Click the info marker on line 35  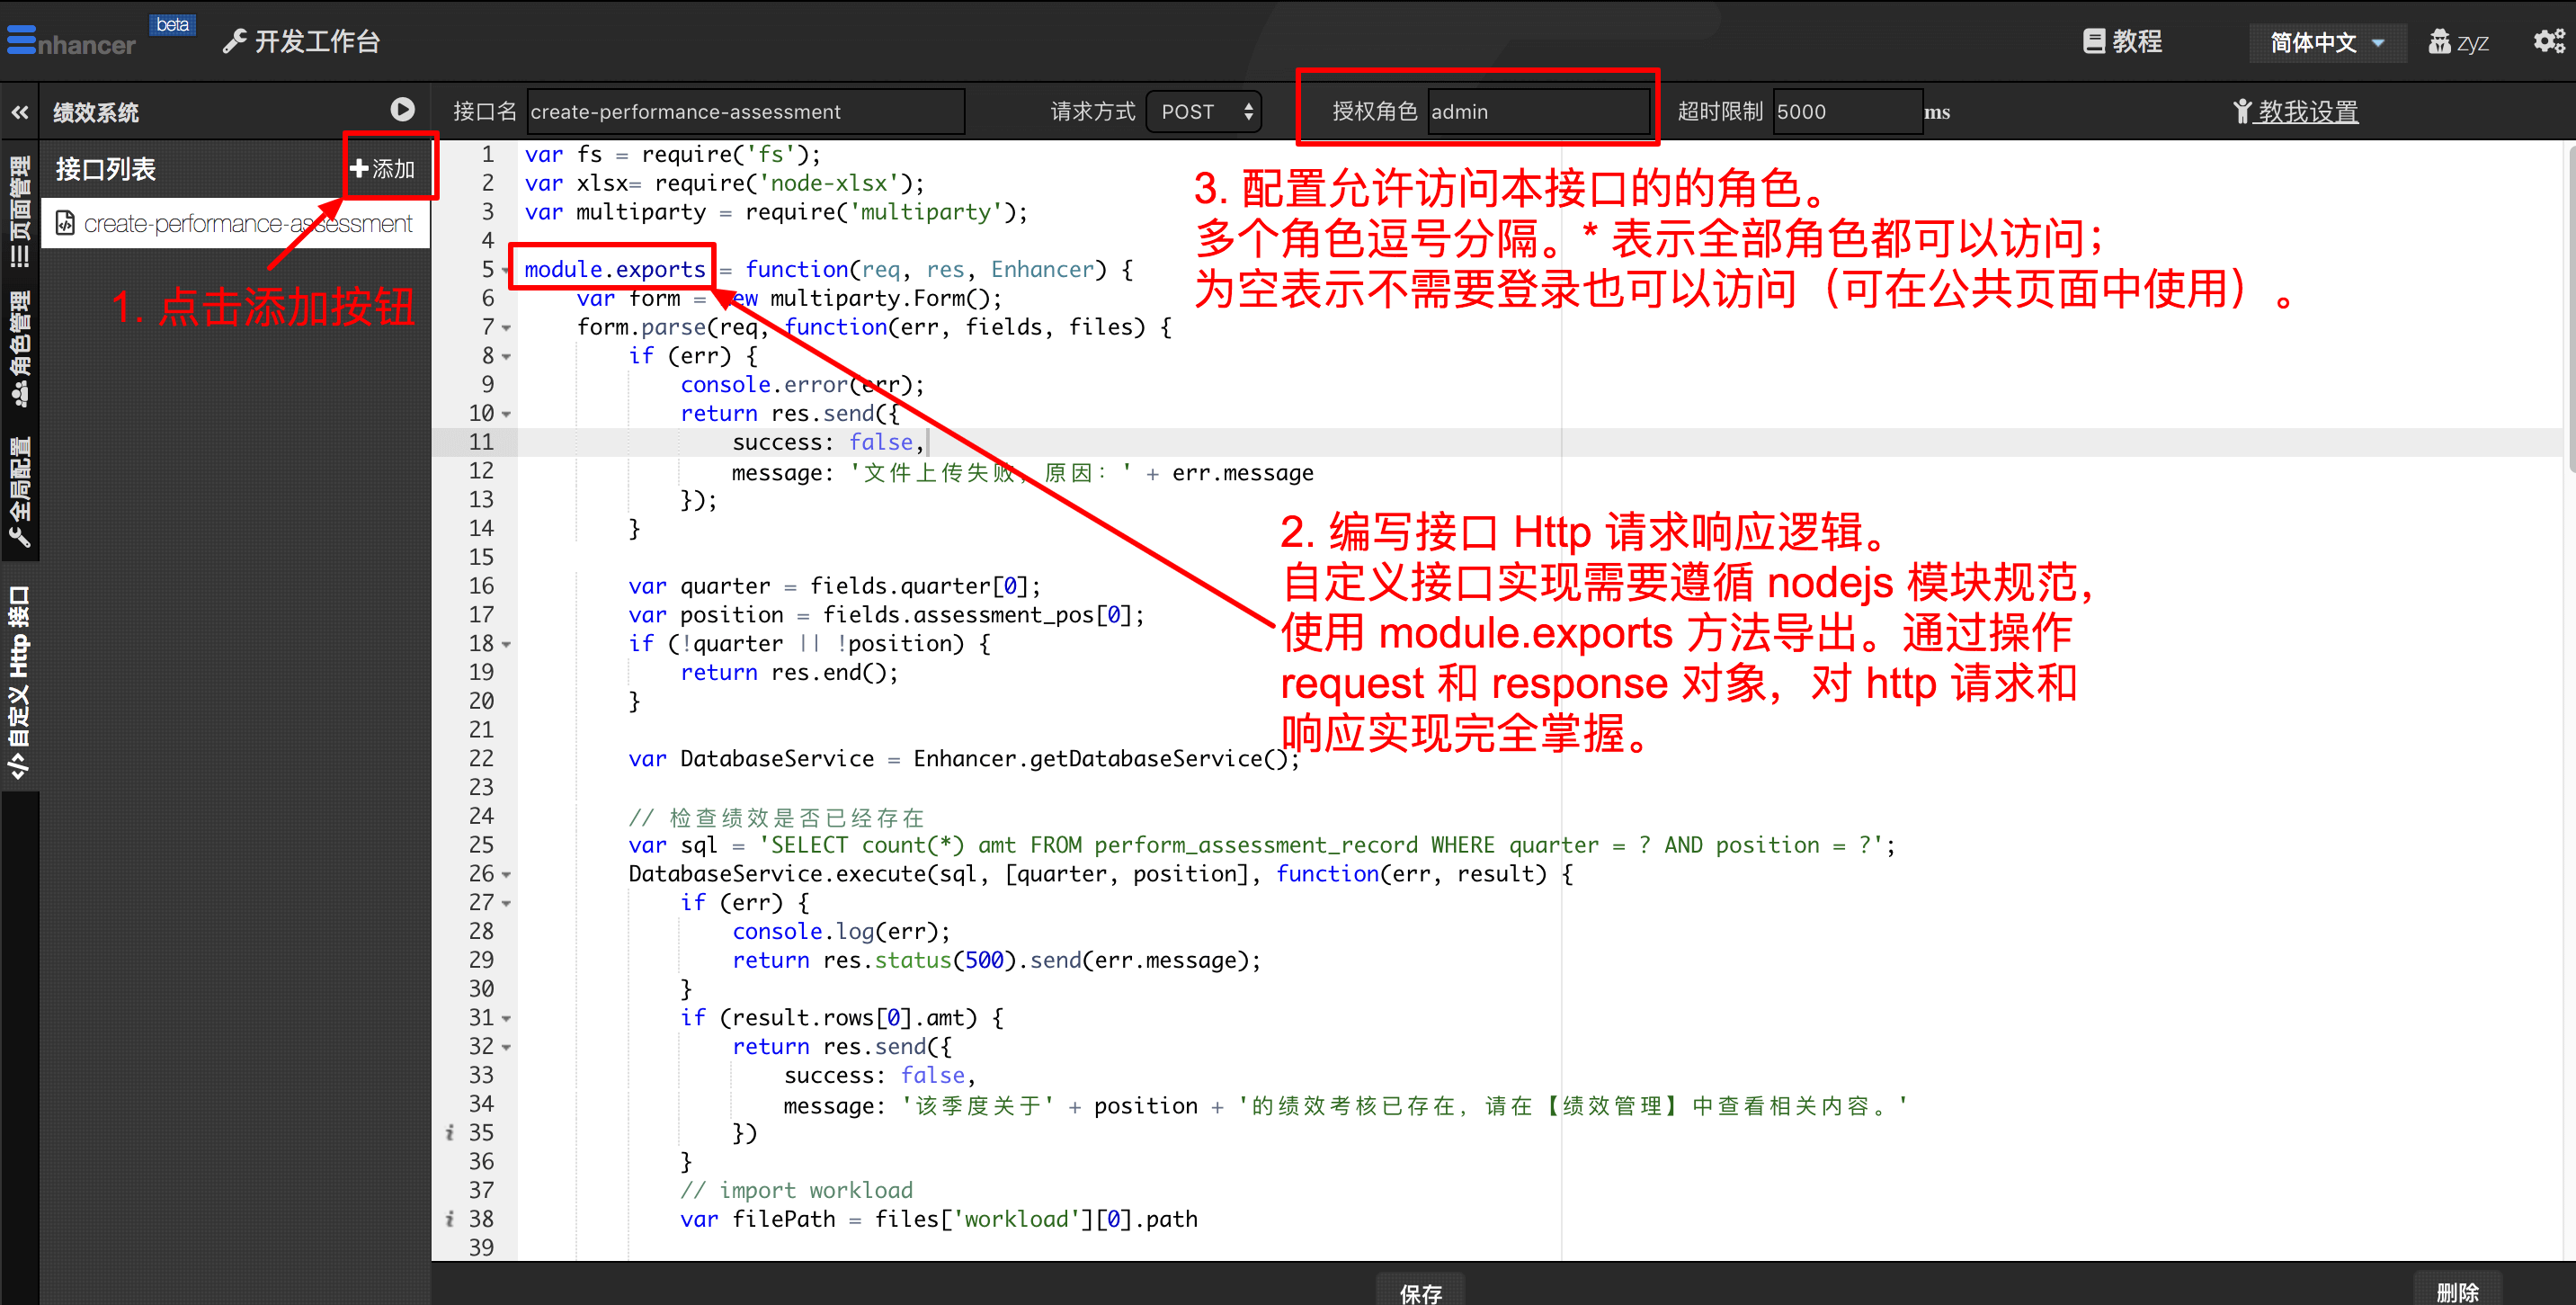[x=450, y=1132]
